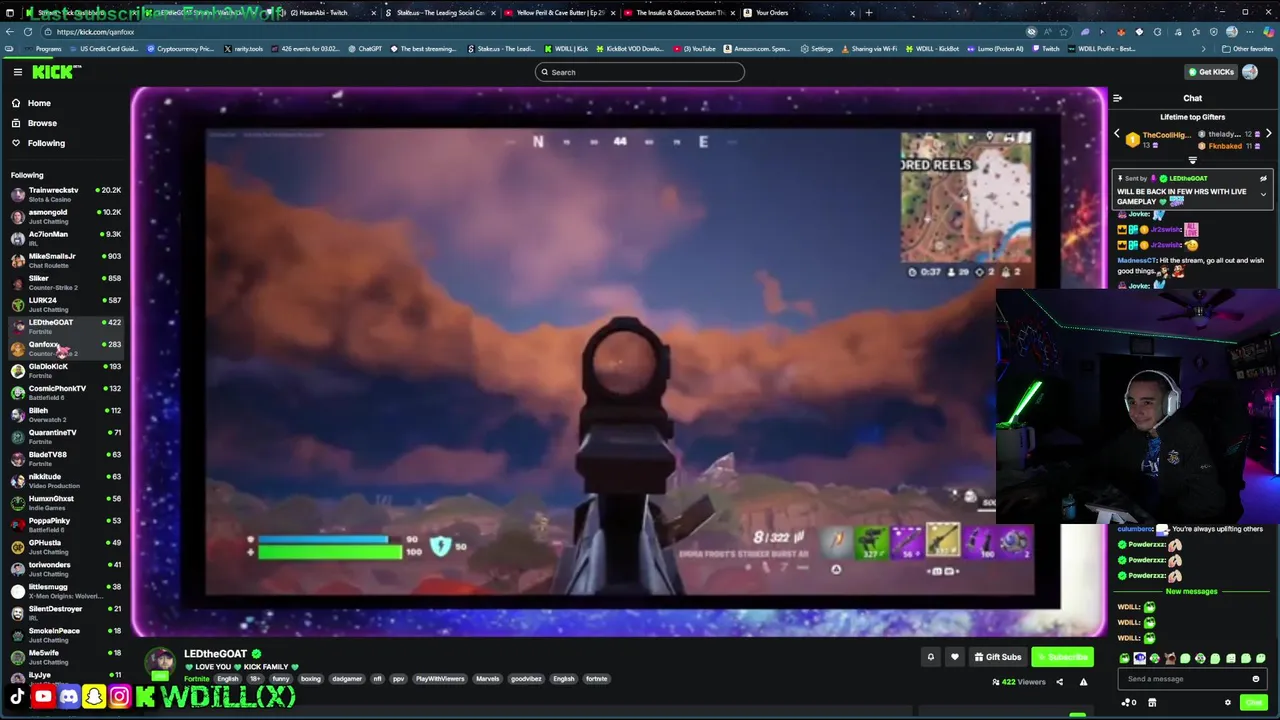Click the Gift Subs button
1280x720 pixels.
(998, 657)
